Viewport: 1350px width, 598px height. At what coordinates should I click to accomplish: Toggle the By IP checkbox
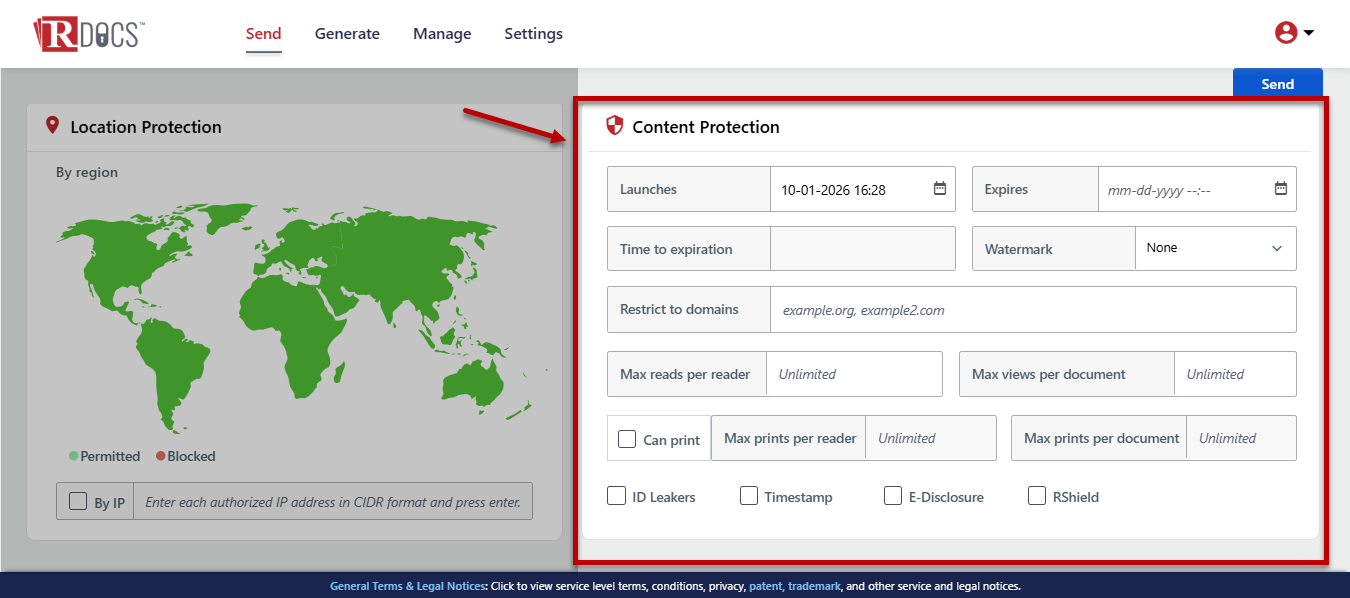click(x=78, y=502)
